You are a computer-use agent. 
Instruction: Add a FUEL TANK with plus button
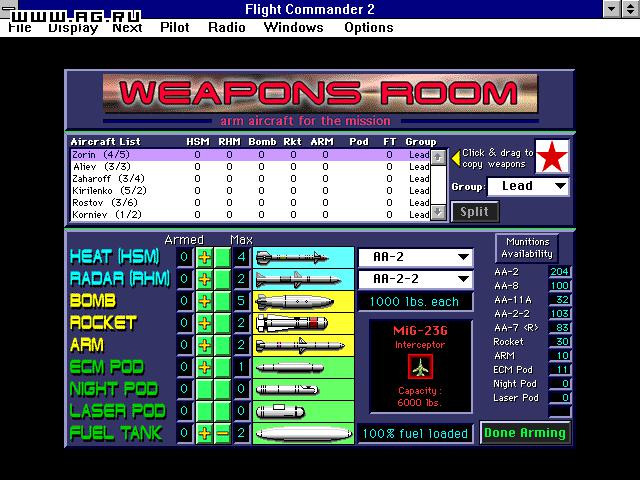pyautogui.click(x=204, y=433)
